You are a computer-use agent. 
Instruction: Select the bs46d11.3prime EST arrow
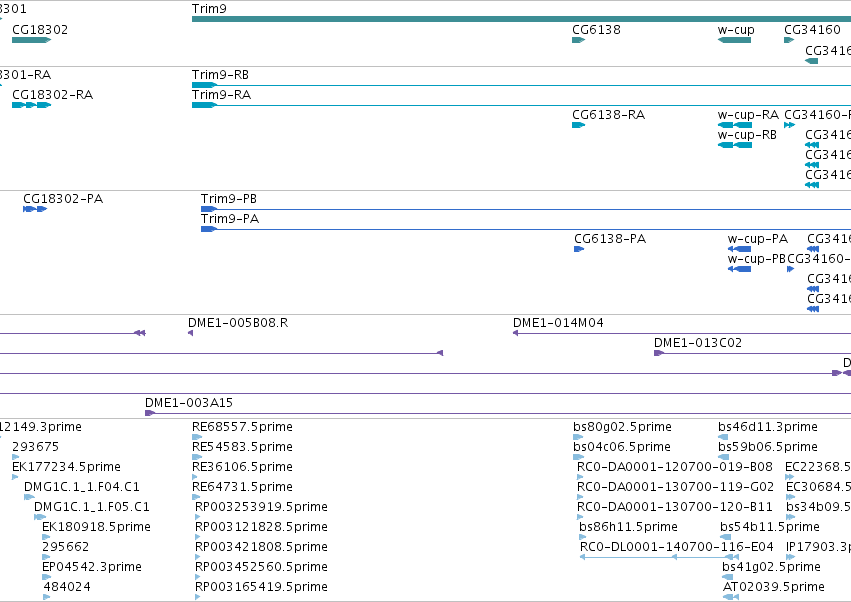tap(723, 437)
